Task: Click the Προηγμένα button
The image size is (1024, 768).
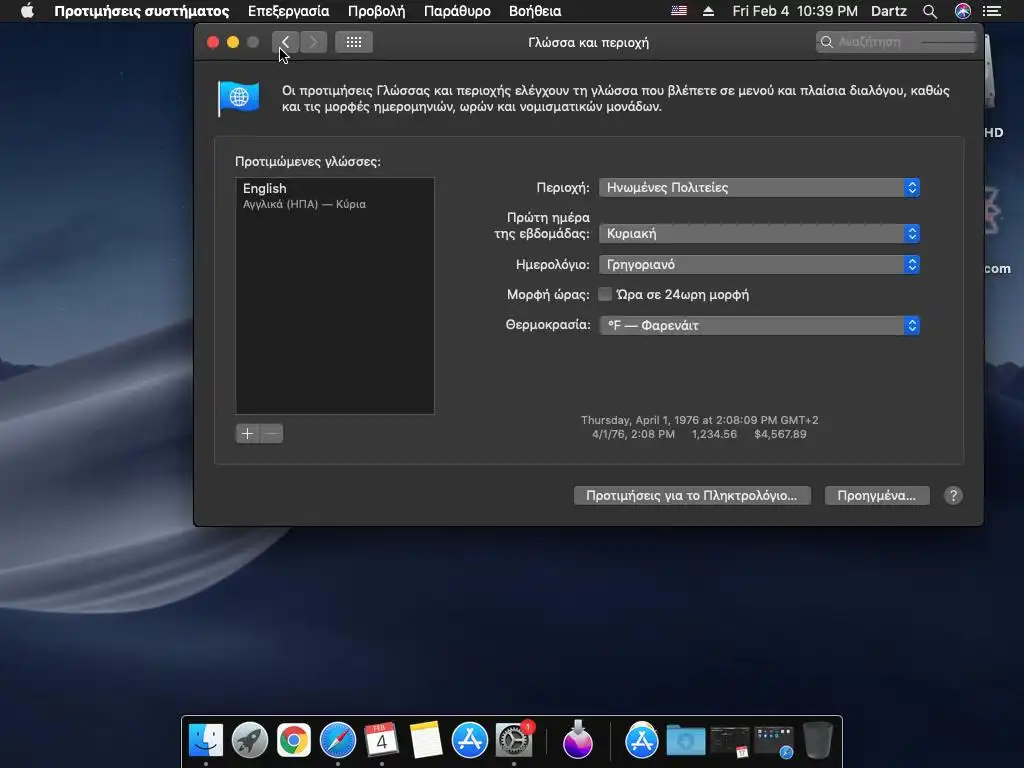Action: tap(877, 496)
